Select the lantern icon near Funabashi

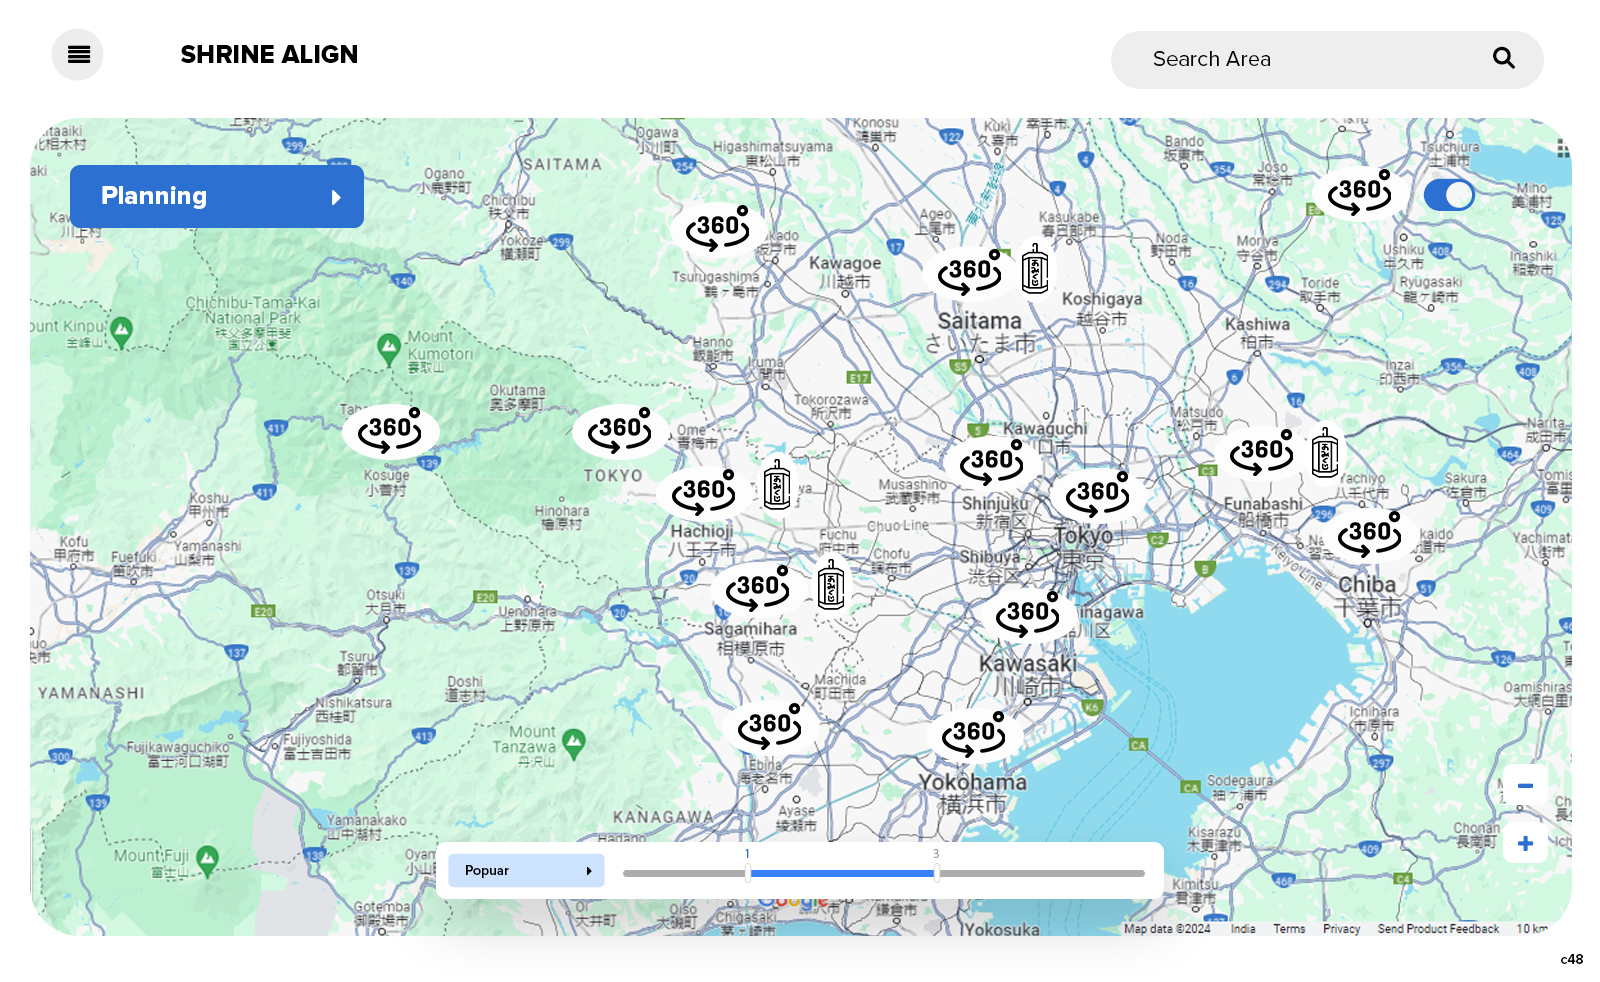click(1325, 453)
